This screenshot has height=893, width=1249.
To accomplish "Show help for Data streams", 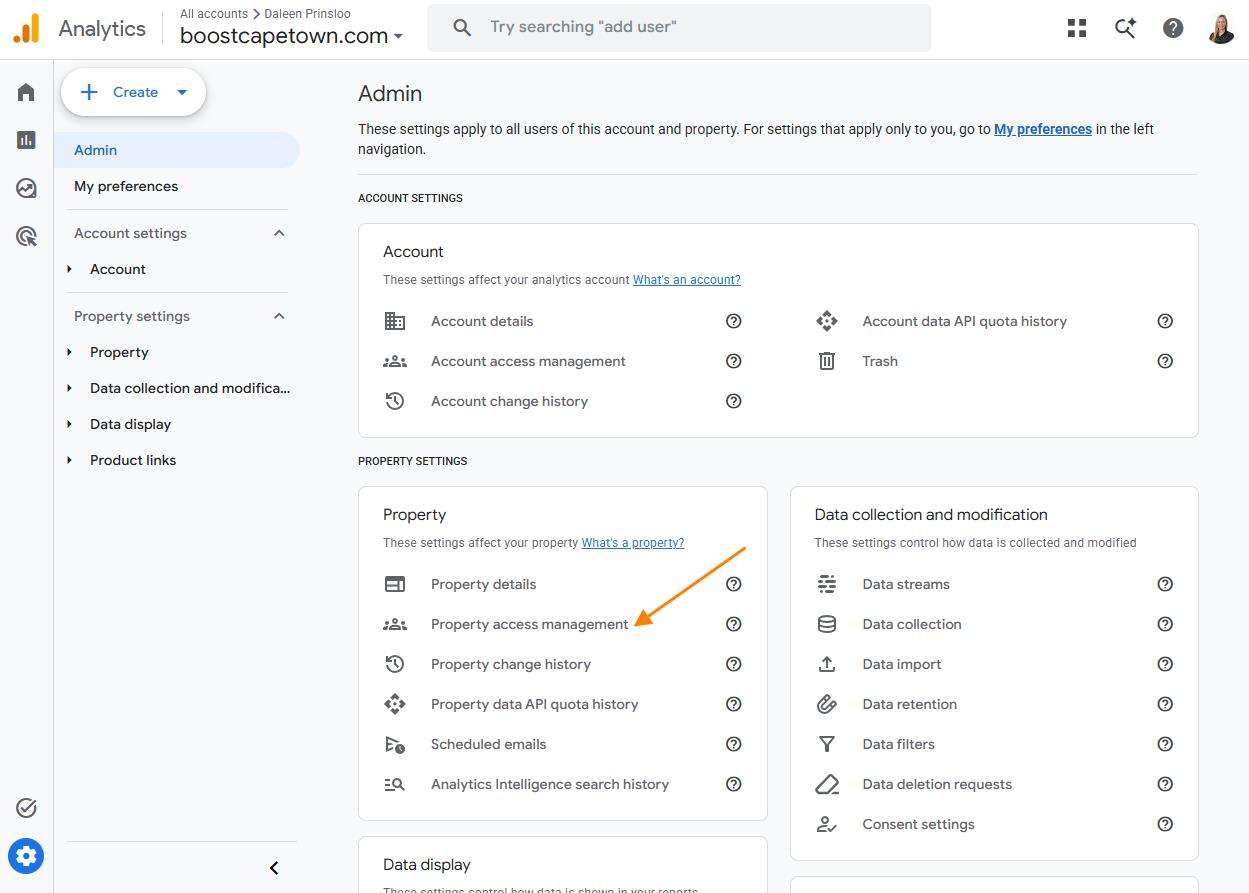I will [1165, 584].
